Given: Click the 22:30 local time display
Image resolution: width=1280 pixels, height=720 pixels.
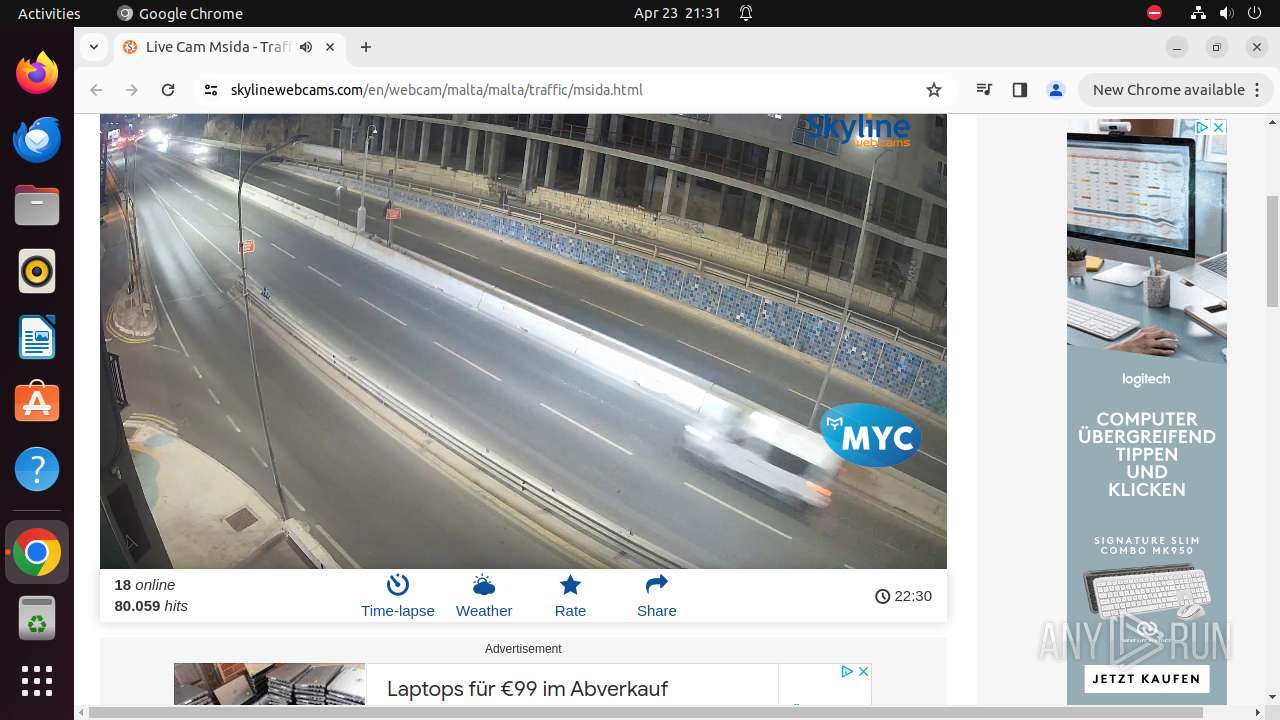Looking at the screenshot, I should click(903, 596).
